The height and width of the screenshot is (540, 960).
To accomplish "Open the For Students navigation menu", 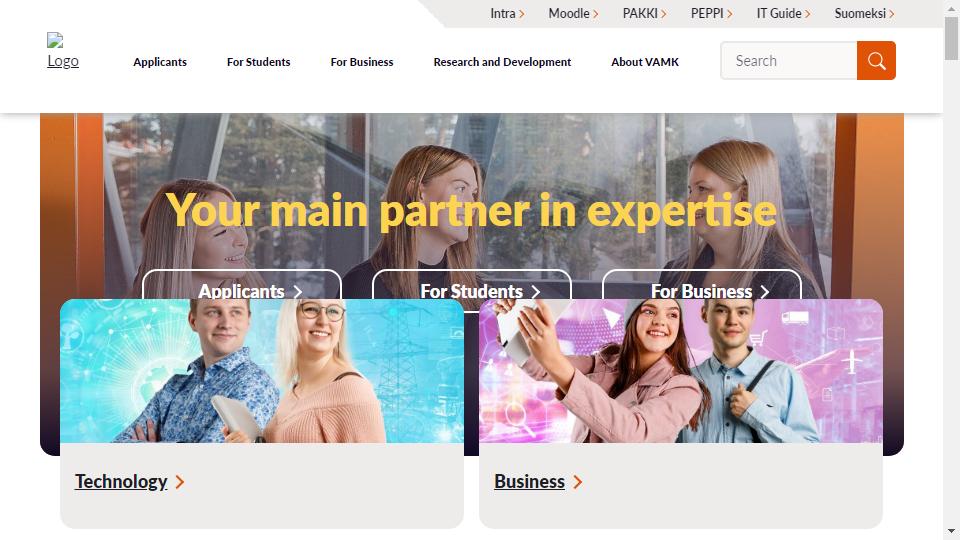I will (x=258, y=62).
